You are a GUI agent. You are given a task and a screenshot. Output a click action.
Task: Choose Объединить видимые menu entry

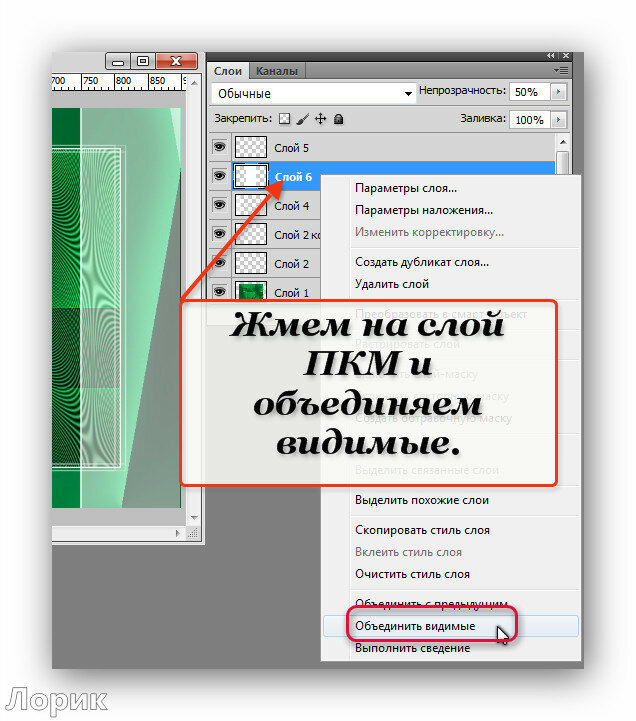pyautogui.click(x=451, y=626)
